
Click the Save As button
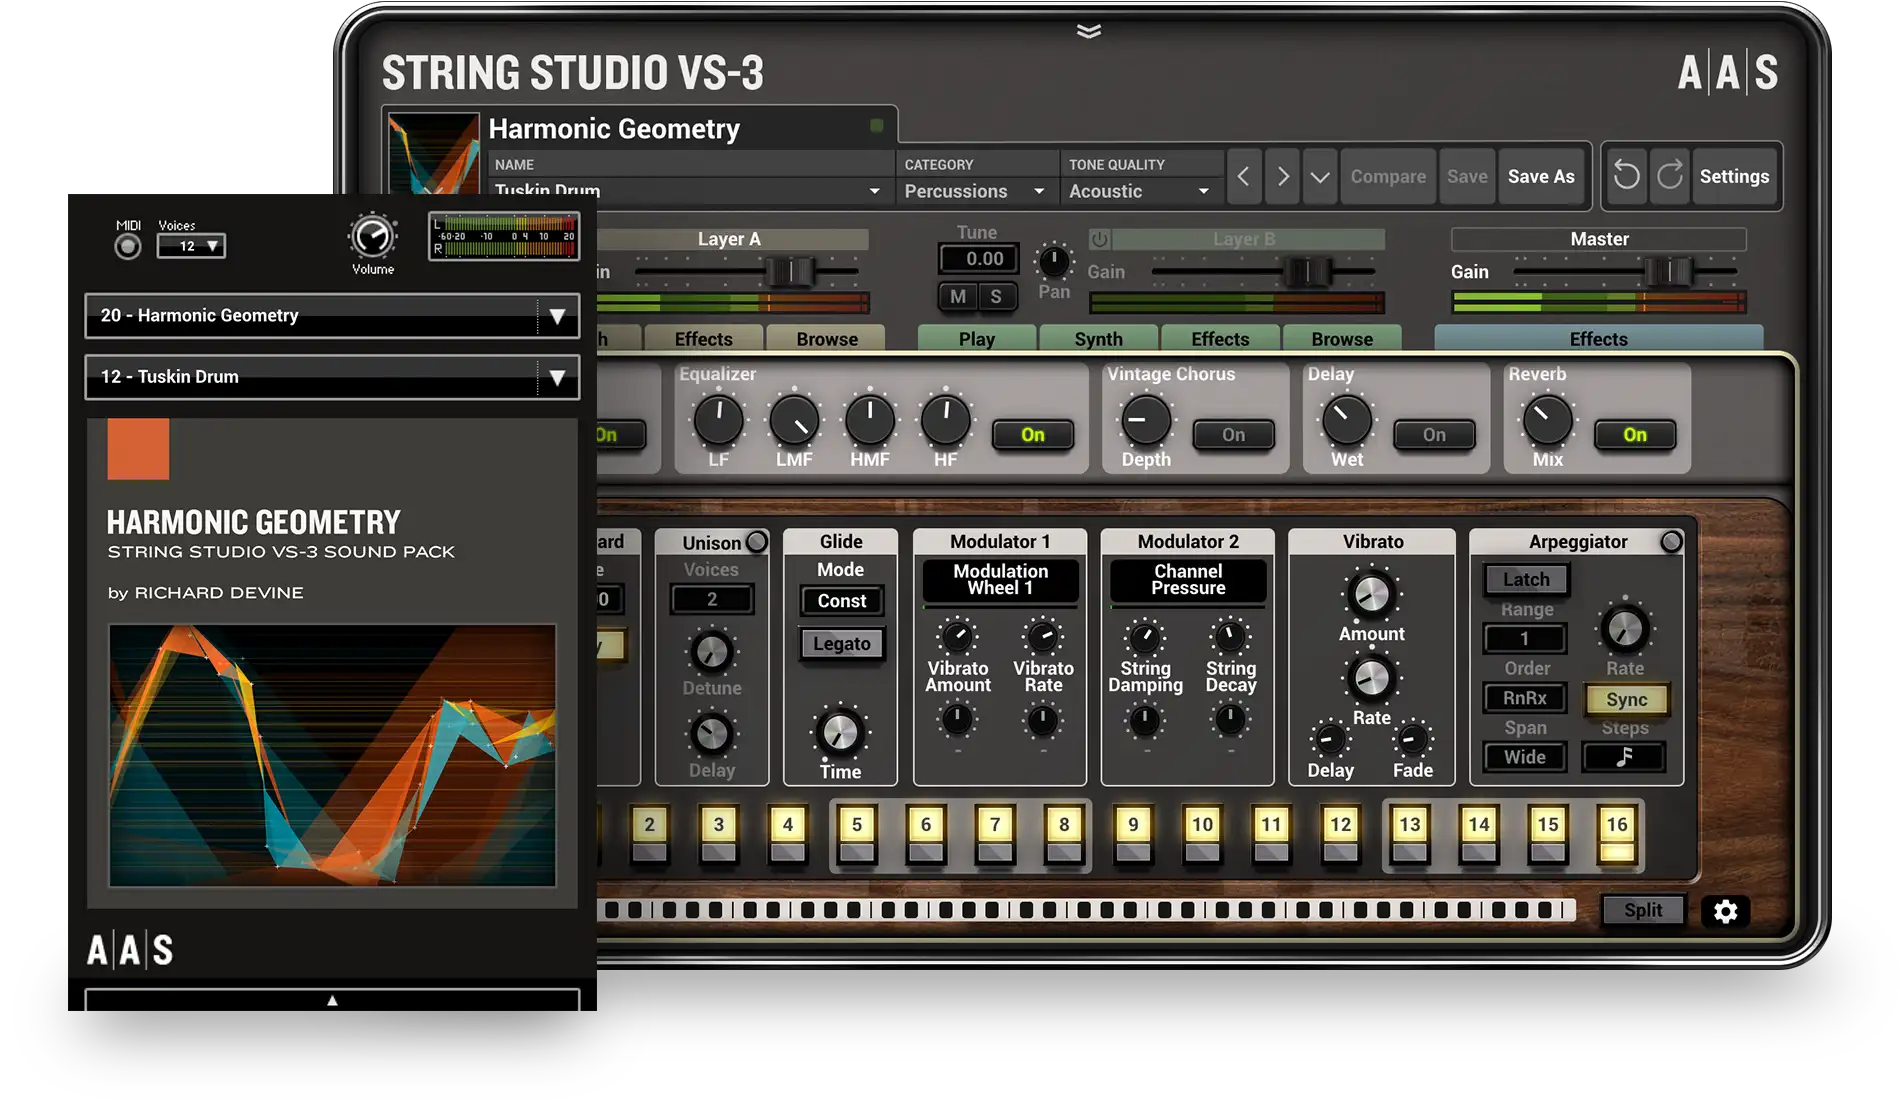coord(1541,177)
